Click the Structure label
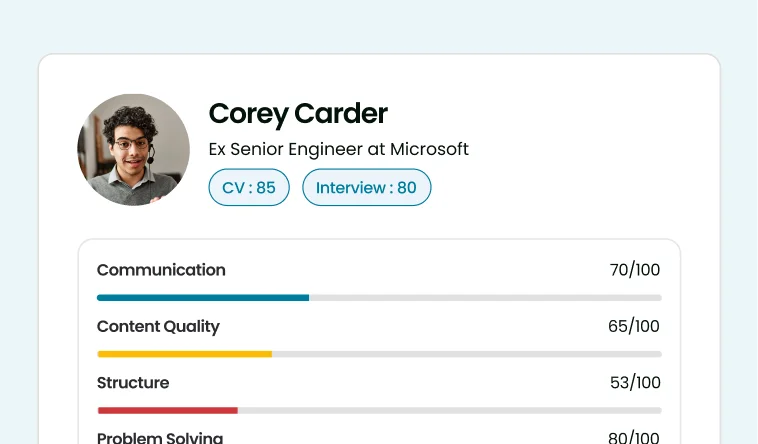This screenshot has height=444, width=758. pyautogui.click(x=133, y=383)
